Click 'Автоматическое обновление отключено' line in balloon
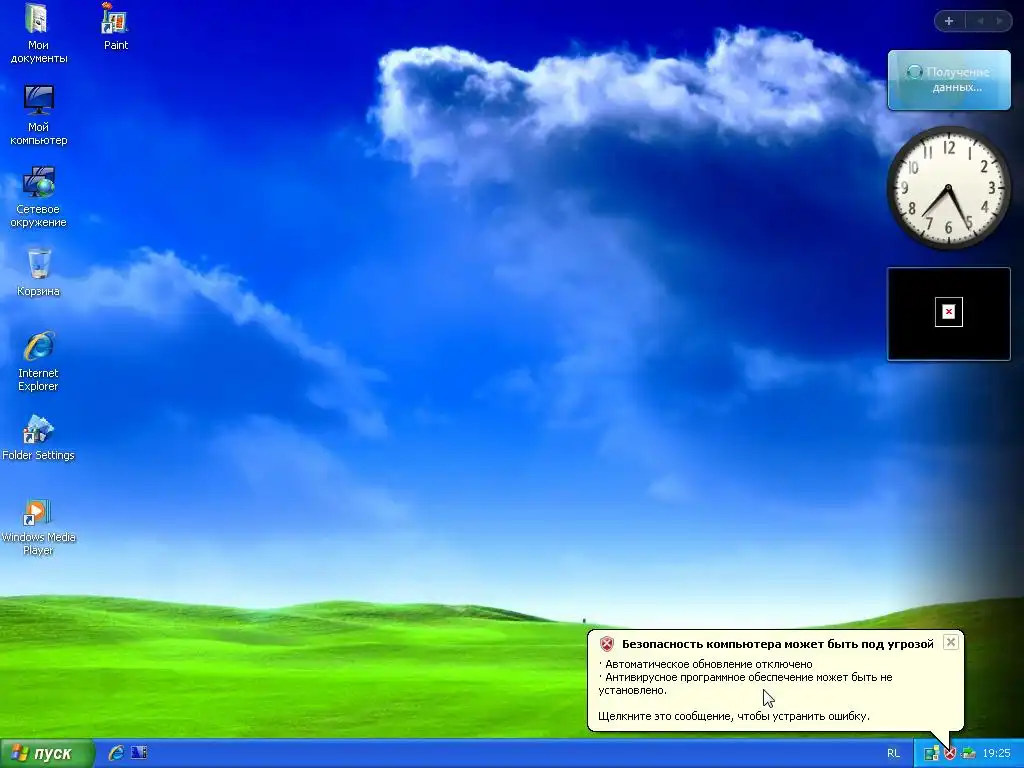The height and width of the screenshot is (768, 1024). pos(709,664)
